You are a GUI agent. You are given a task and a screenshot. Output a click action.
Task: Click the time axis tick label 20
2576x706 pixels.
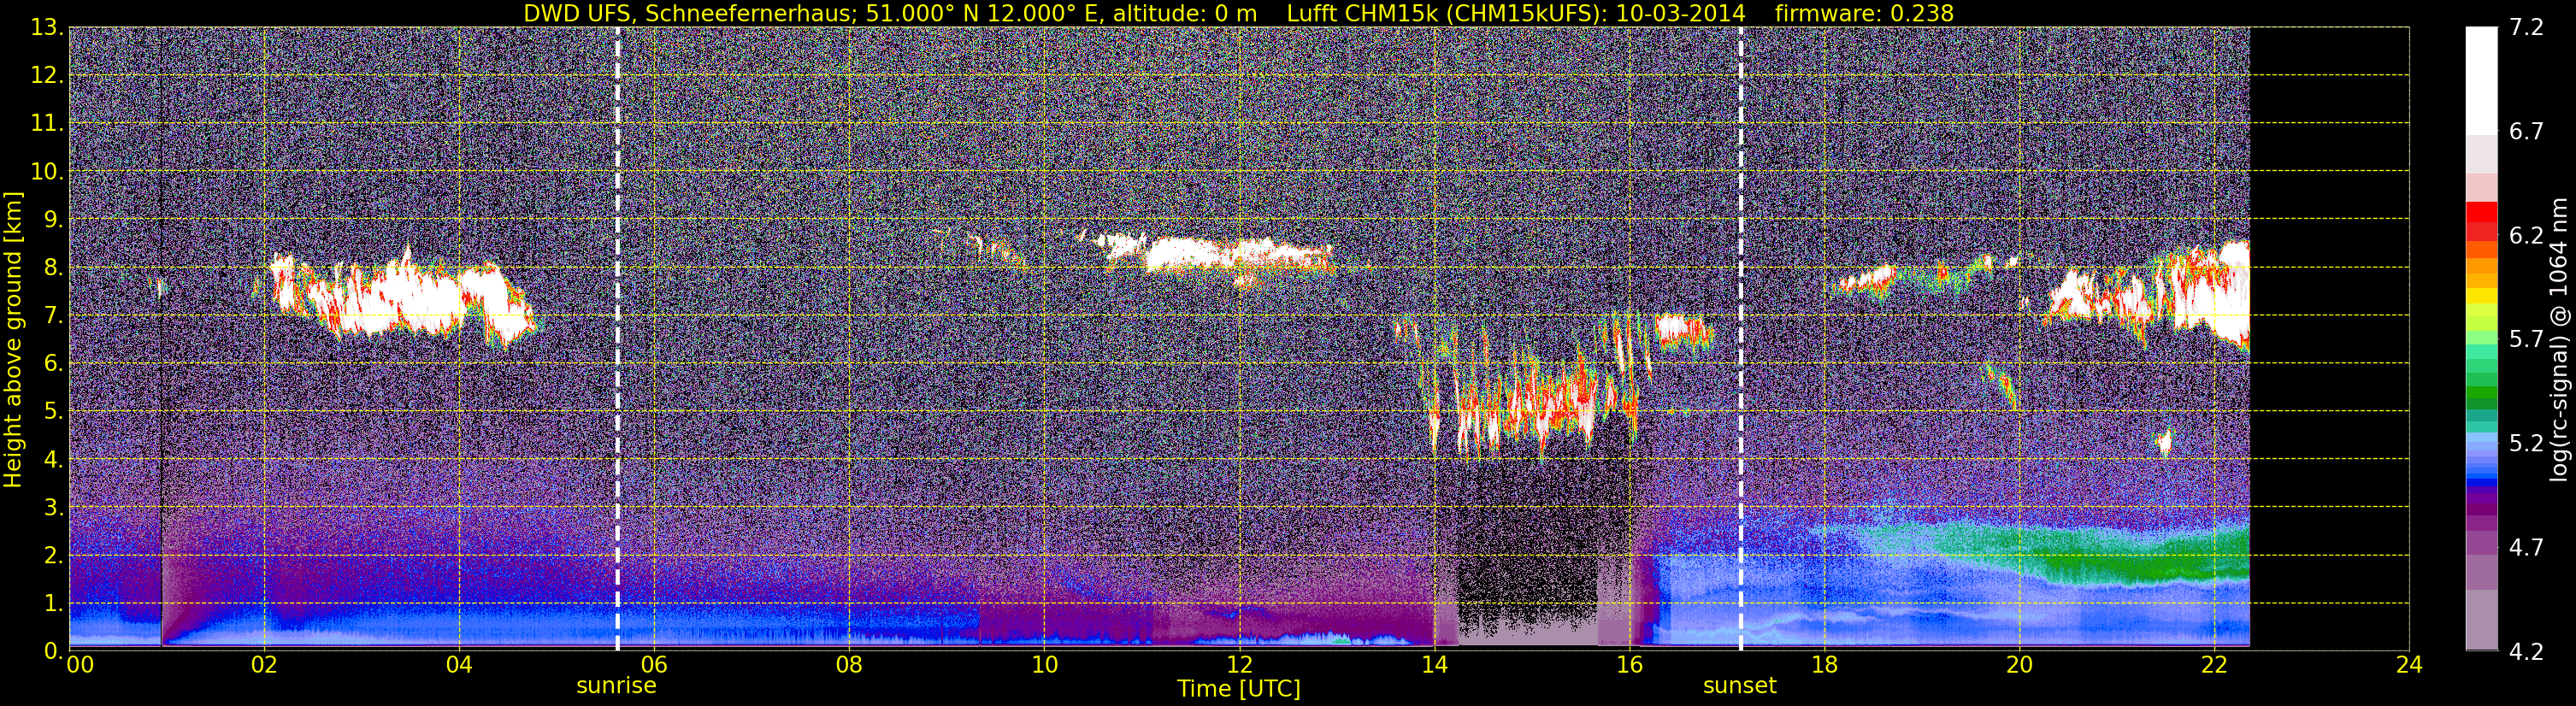coord(2019,666)
